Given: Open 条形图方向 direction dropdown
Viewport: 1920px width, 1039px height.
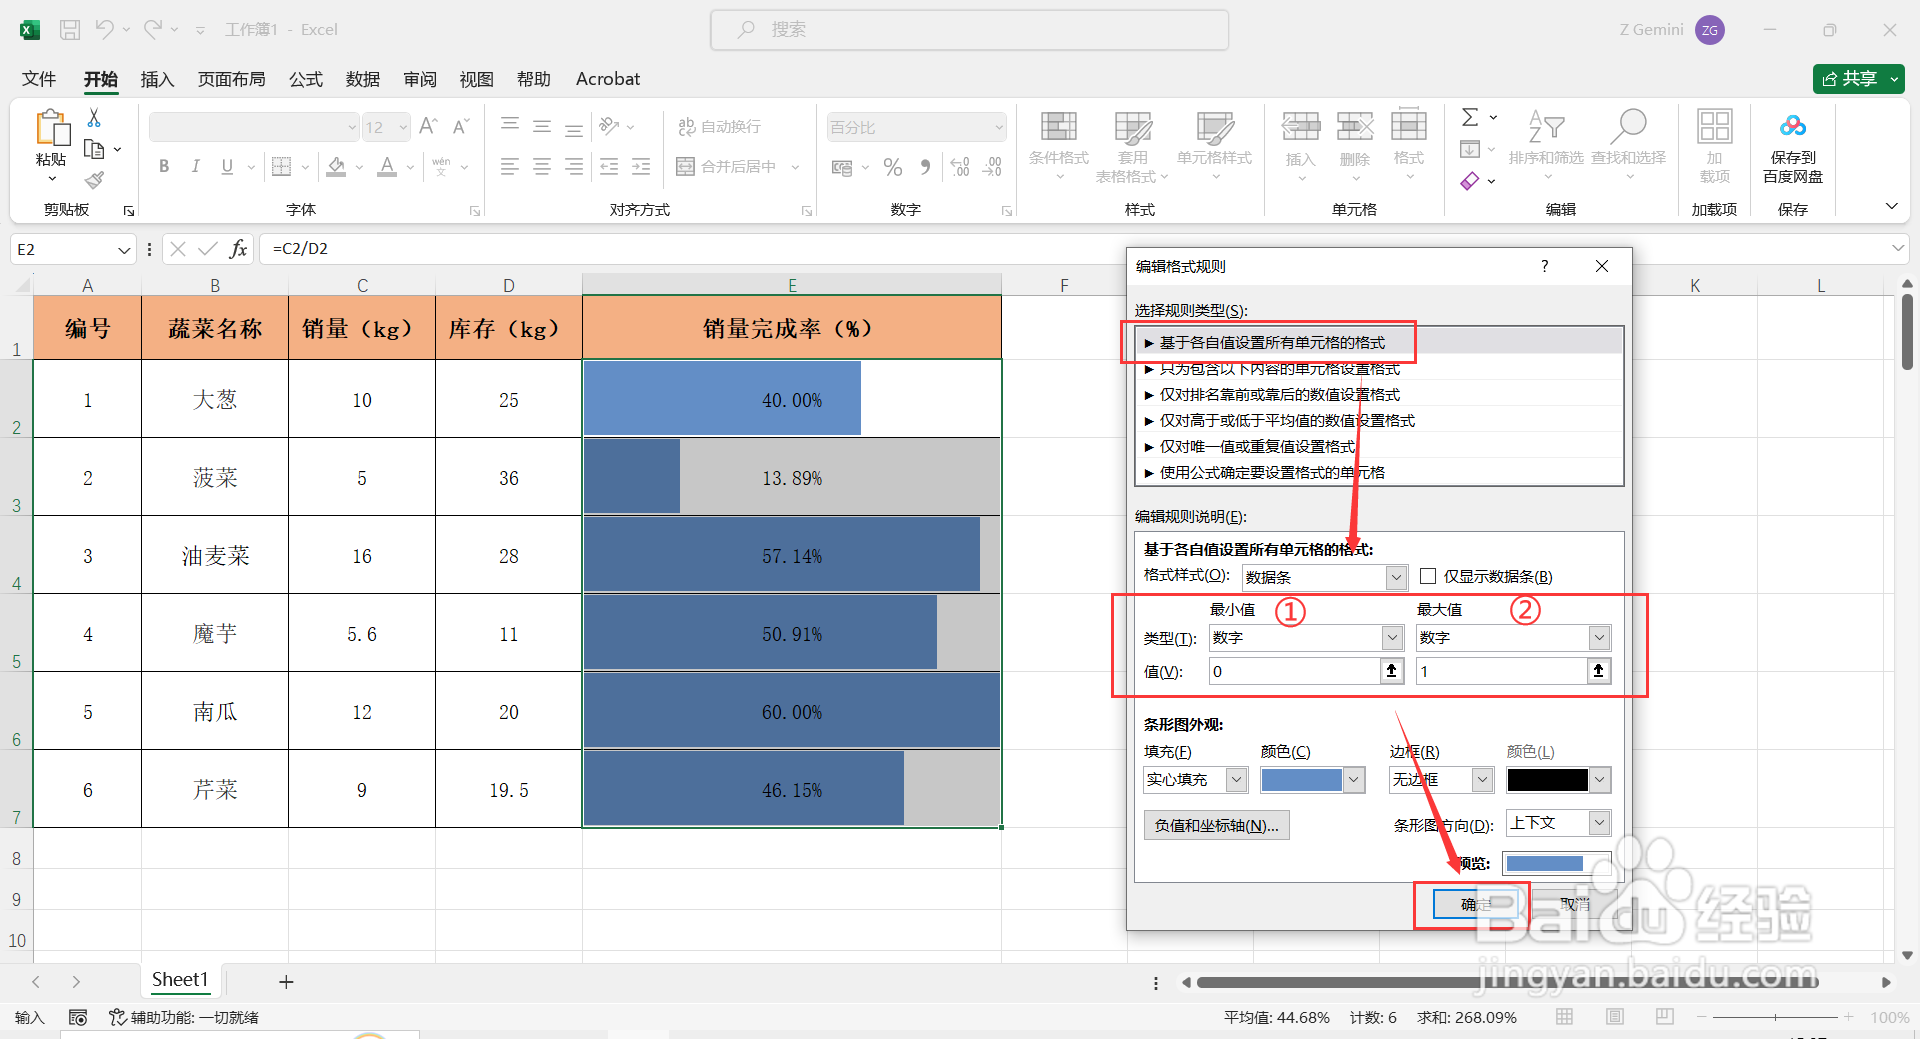Looking at the screenshot, I should coord(1559,823).
